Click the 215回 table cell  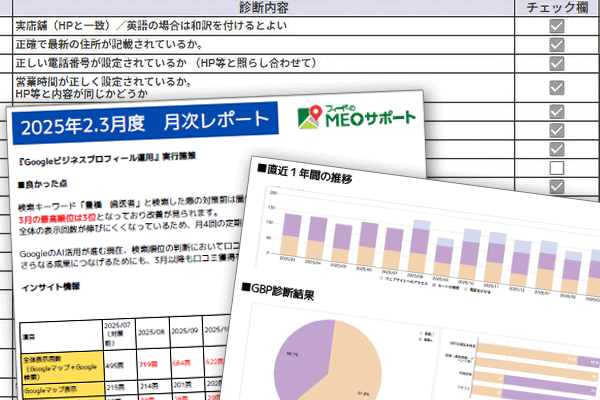(x=120, y=387)
